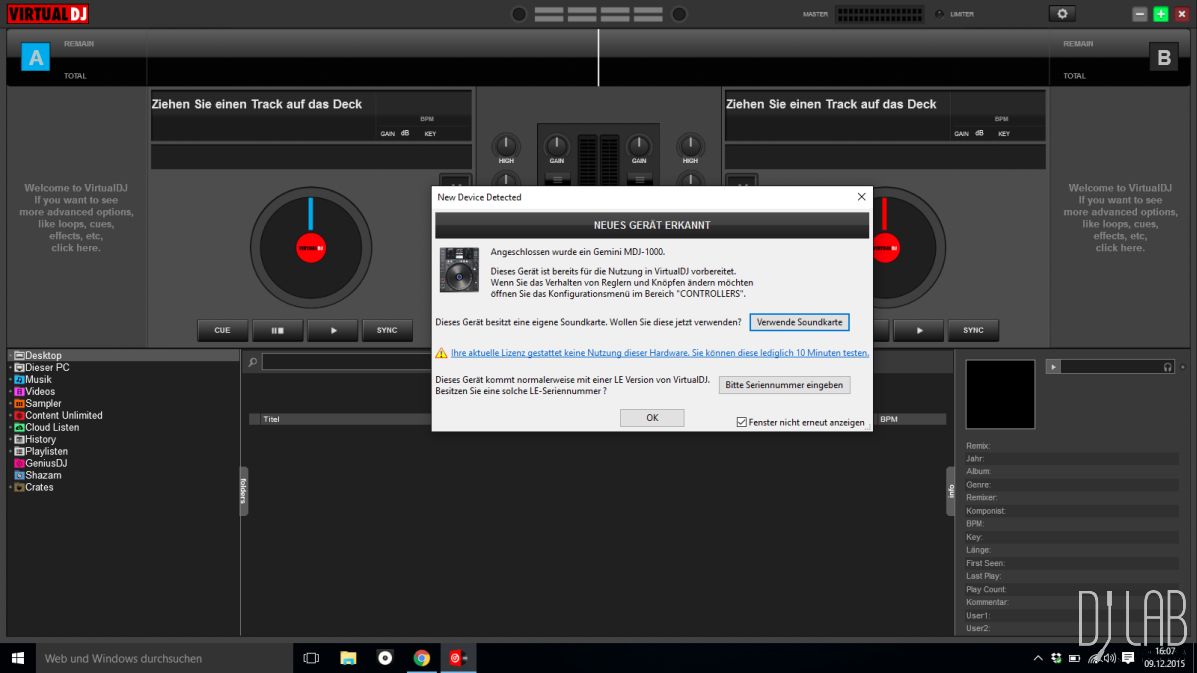The height and width of the screenshot is (673, 1197).
Task: Click the GeniusDJ folder icon
Action: pyautogui.click(x=19, y=463)
